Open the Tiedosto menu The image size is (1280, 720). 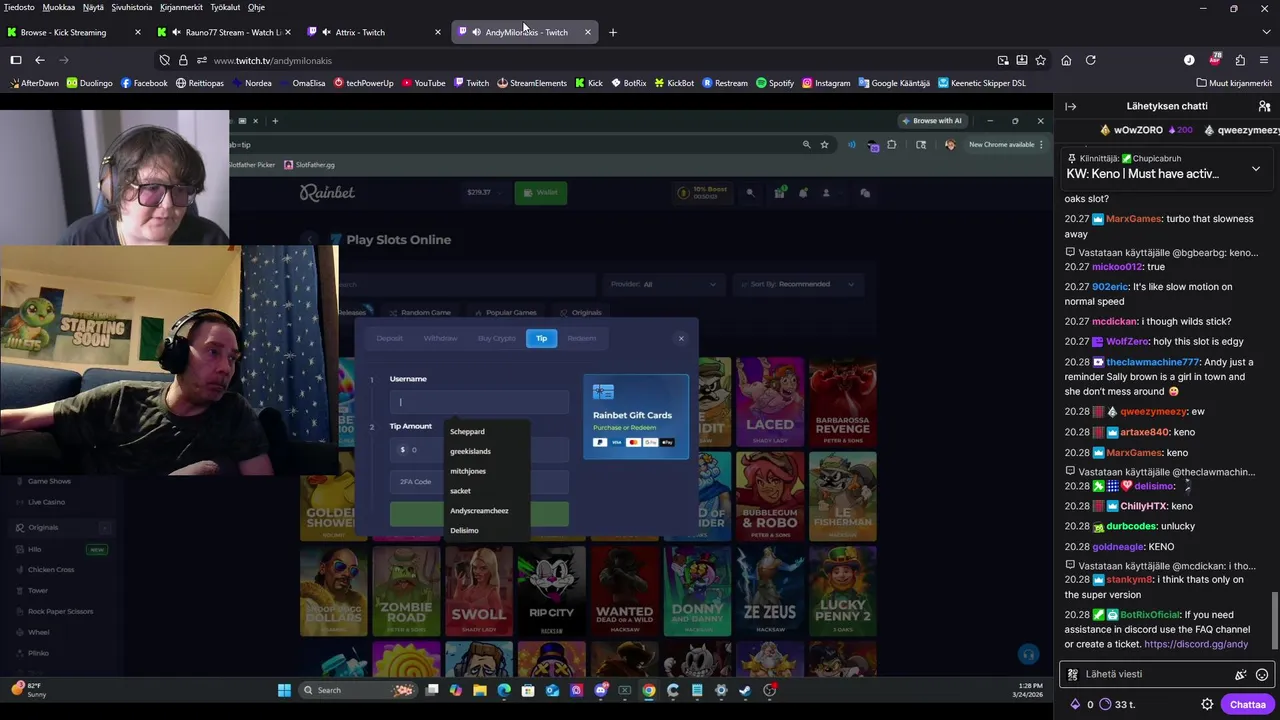[x=19, y=7]
